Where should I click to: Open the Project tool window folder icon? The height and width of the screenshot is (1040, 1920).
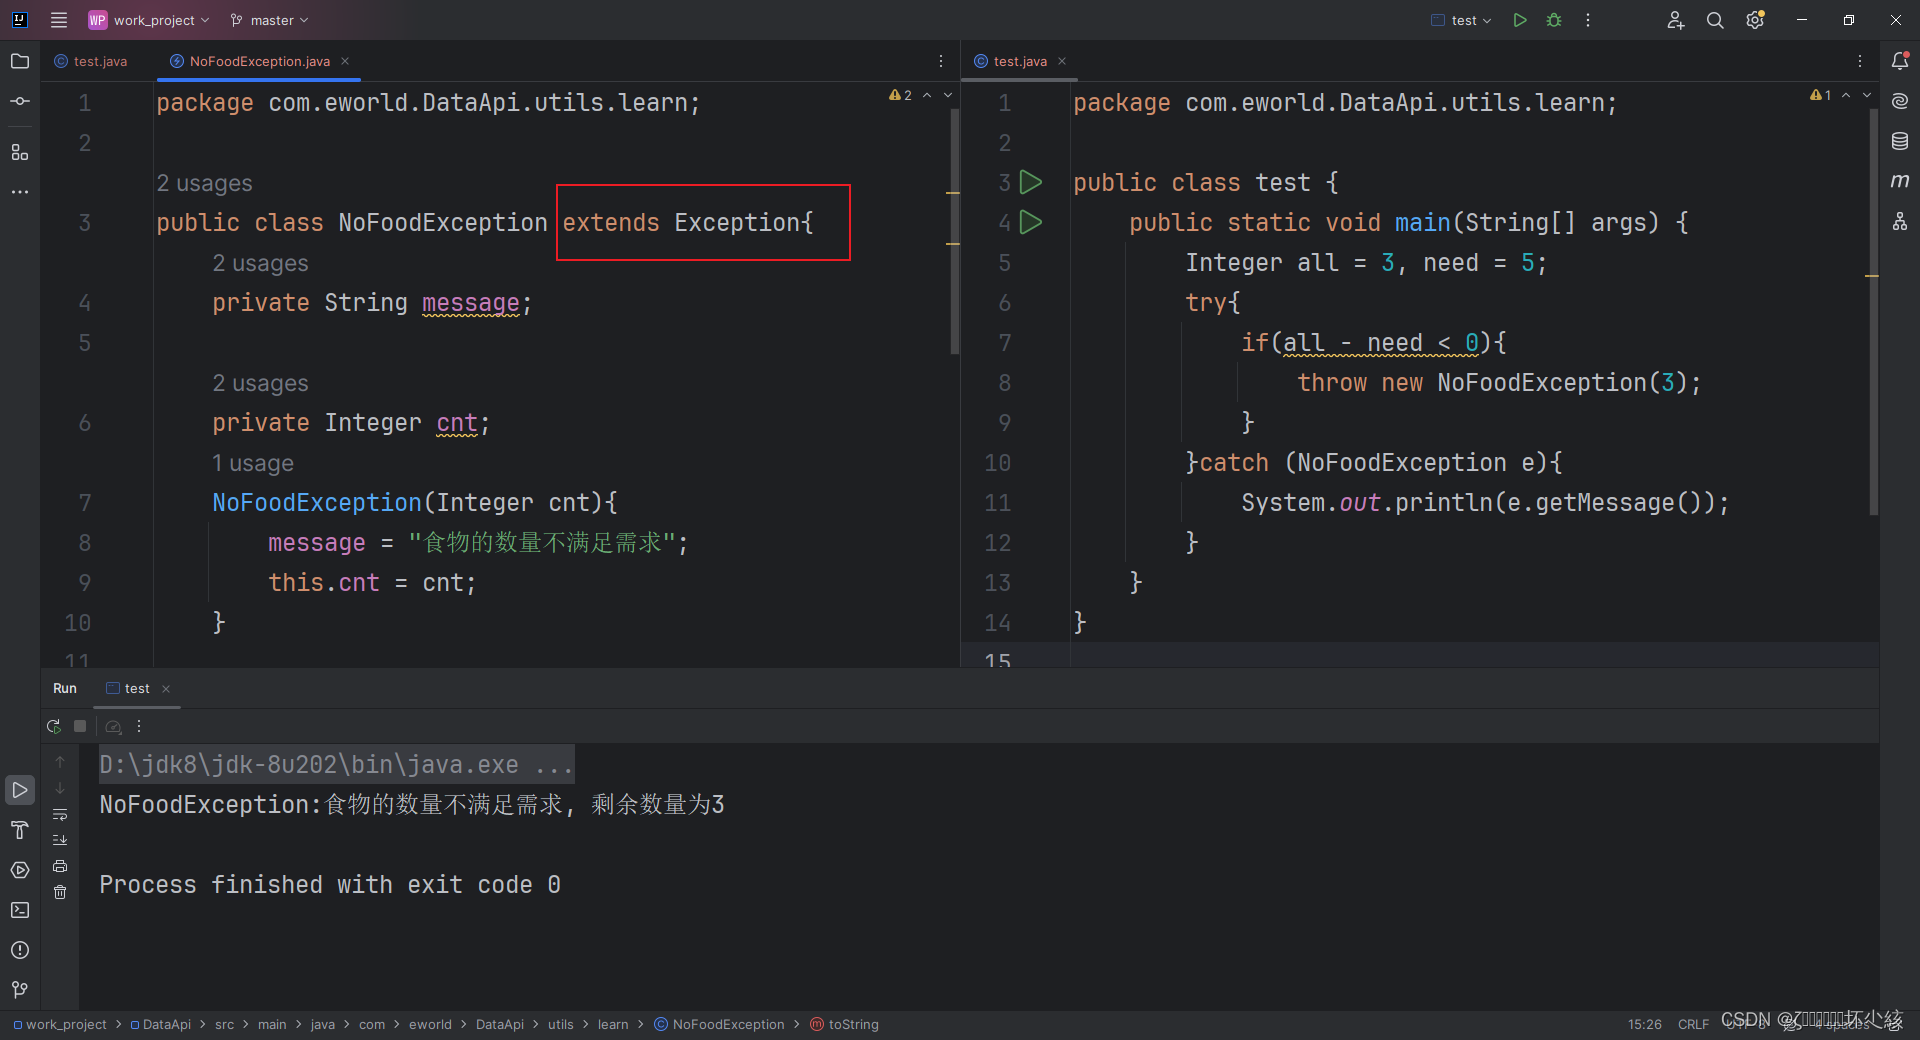20,61
